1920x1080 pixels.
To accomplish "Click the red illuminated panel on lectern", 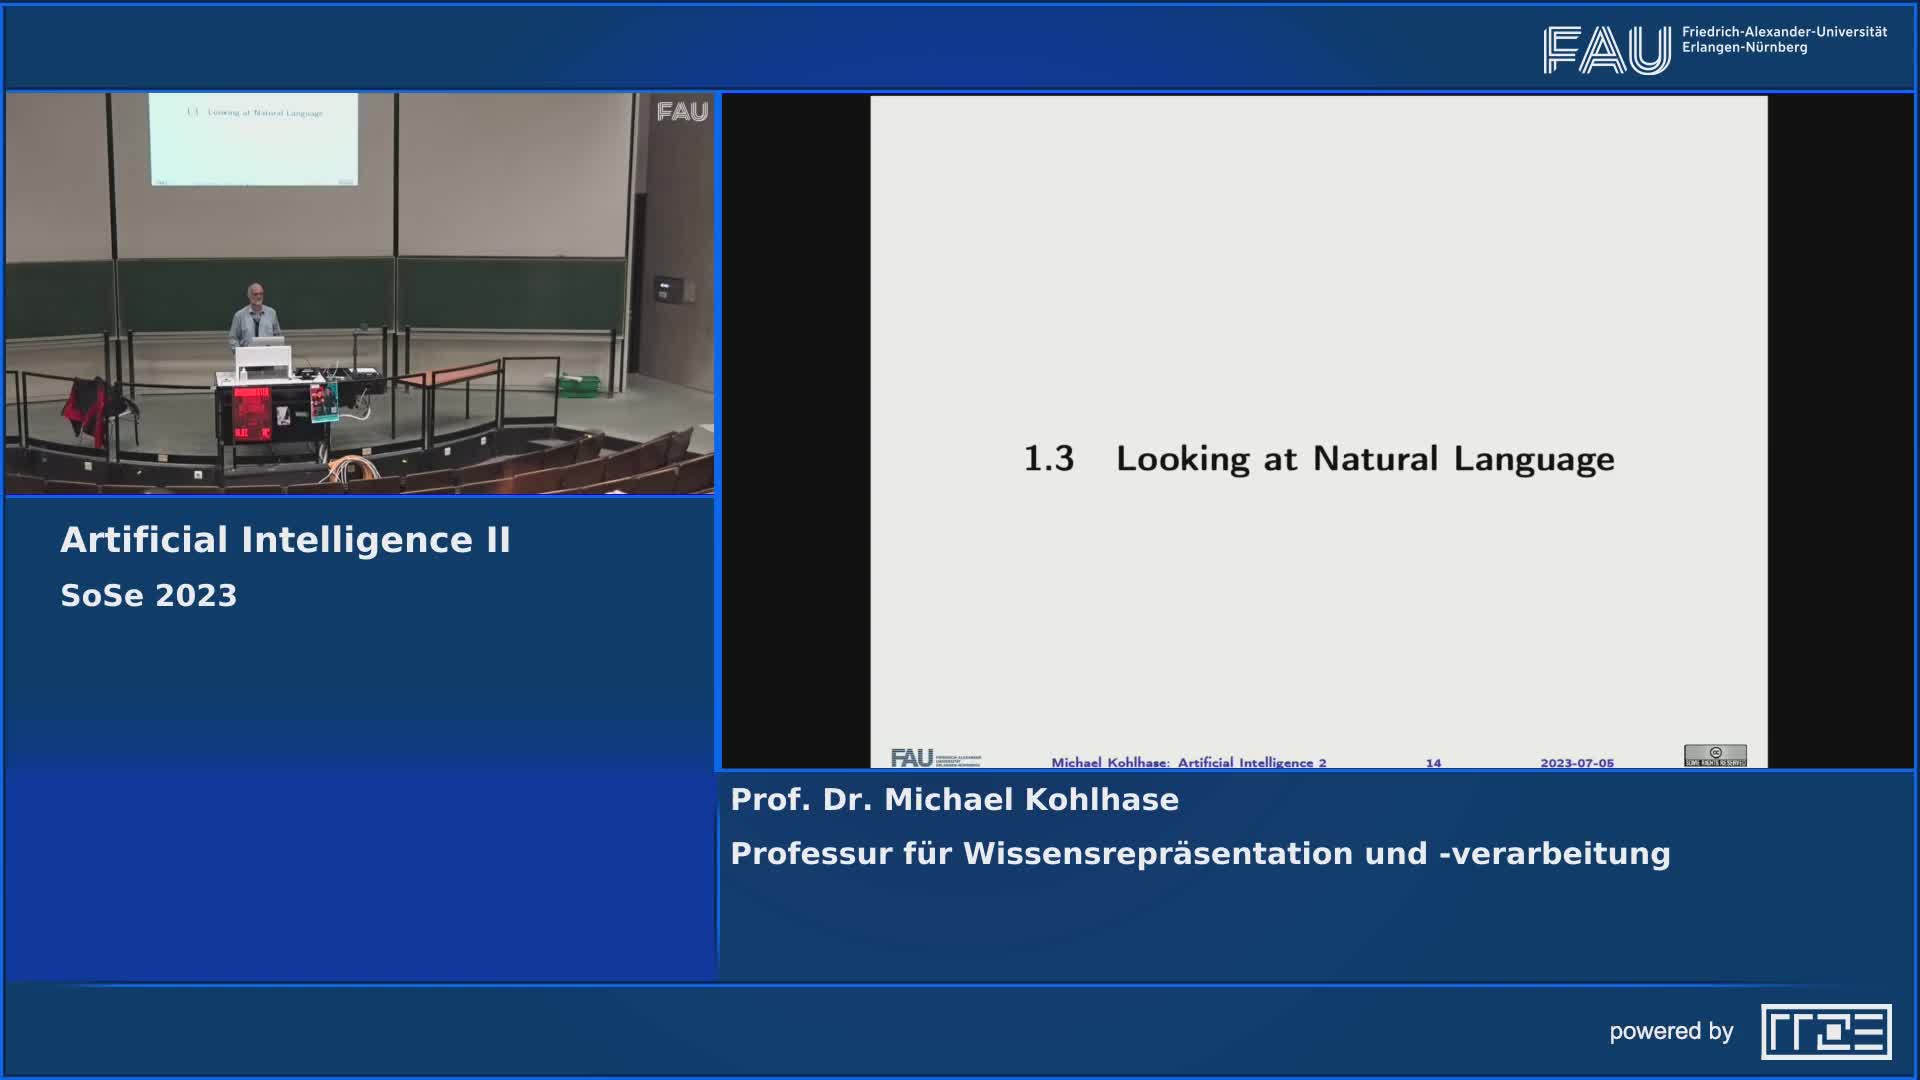I will pos(251,413).
